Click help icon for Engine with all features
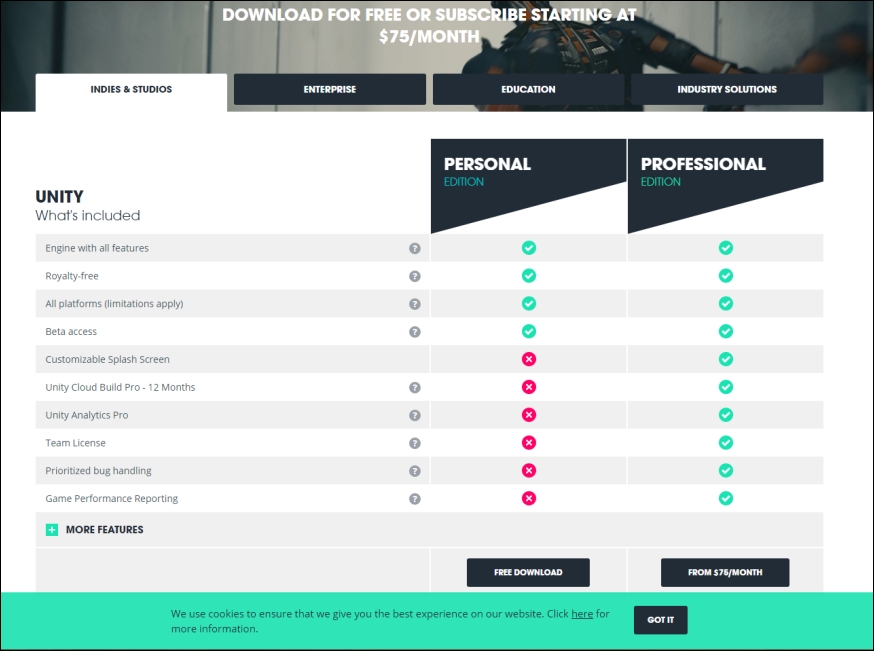The width and height of the screenshot is (874, 651). click(x=415, y=248)
